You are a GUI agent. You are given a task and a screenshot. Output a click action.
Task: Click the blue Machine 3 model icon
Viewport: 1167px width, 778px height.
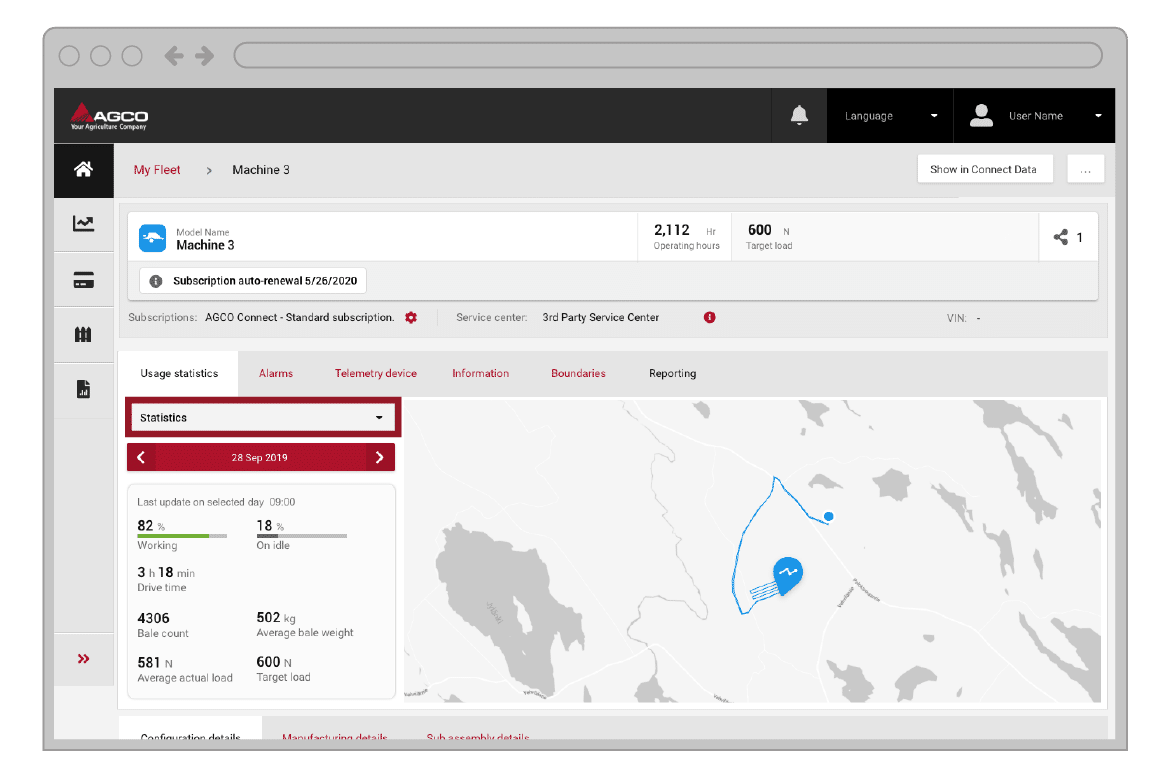[153, 238]
